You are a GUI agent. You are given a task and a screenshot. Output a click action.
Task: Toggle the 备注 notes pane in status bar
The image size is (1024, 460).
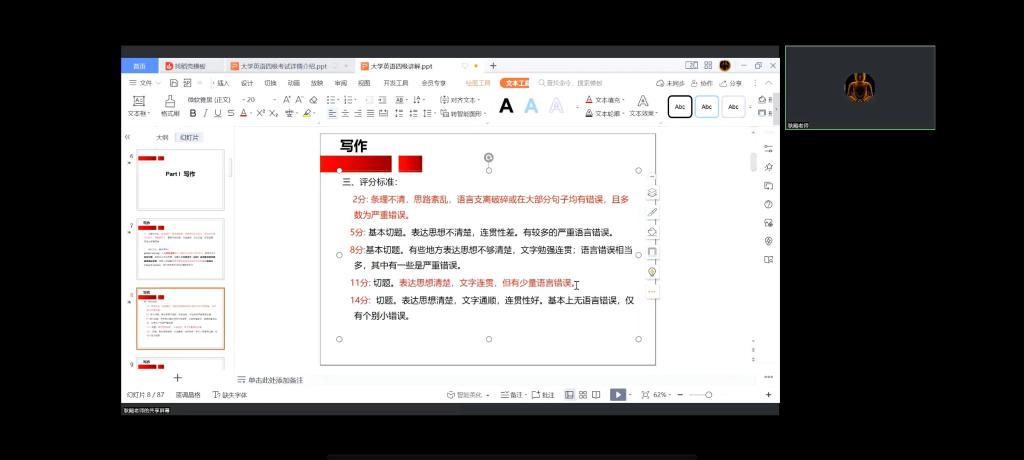511,395
